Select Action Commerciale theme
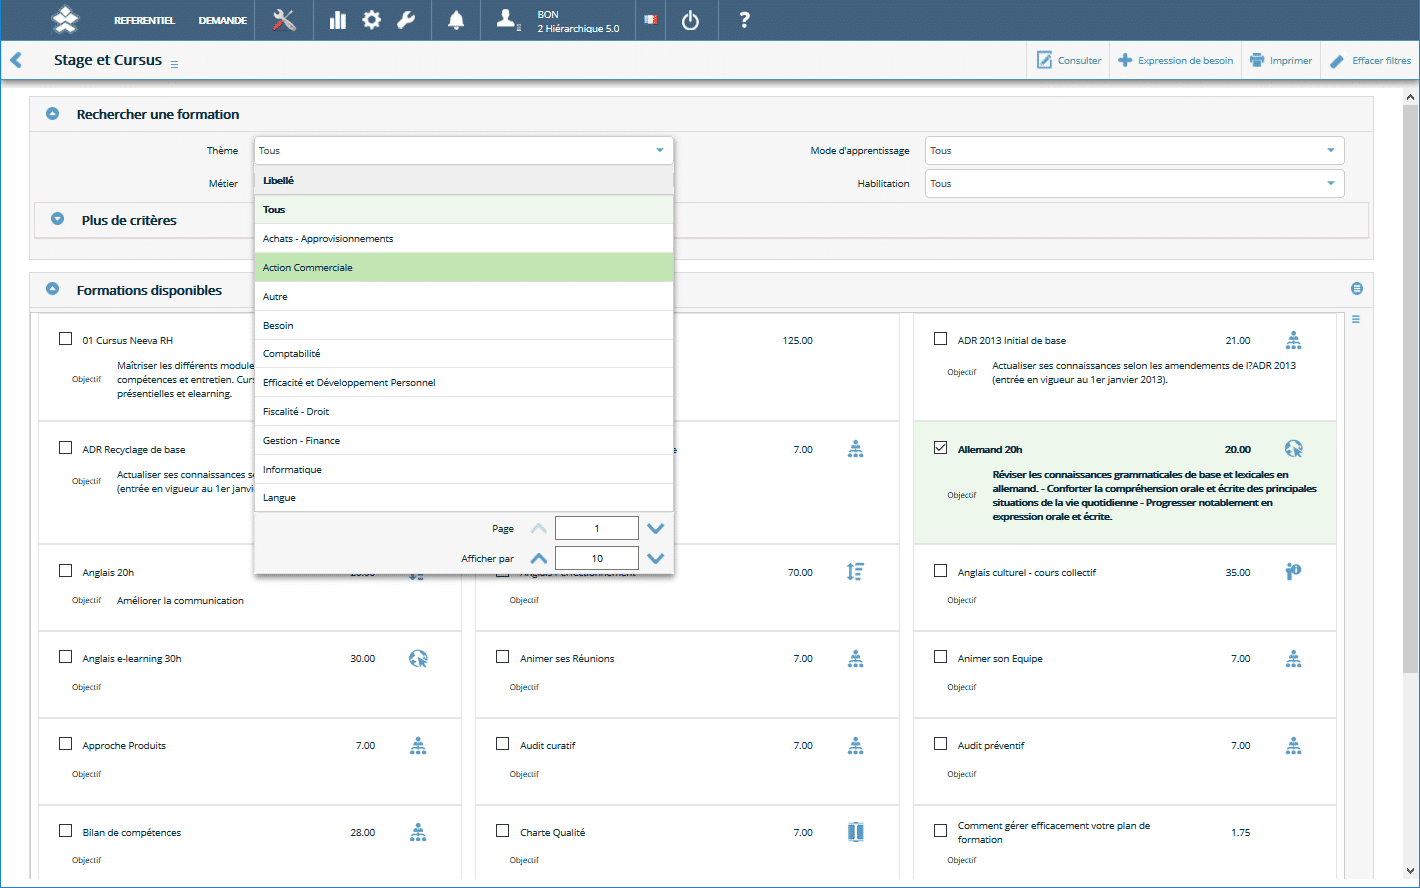1420x888 pixels. coord(464,268)
